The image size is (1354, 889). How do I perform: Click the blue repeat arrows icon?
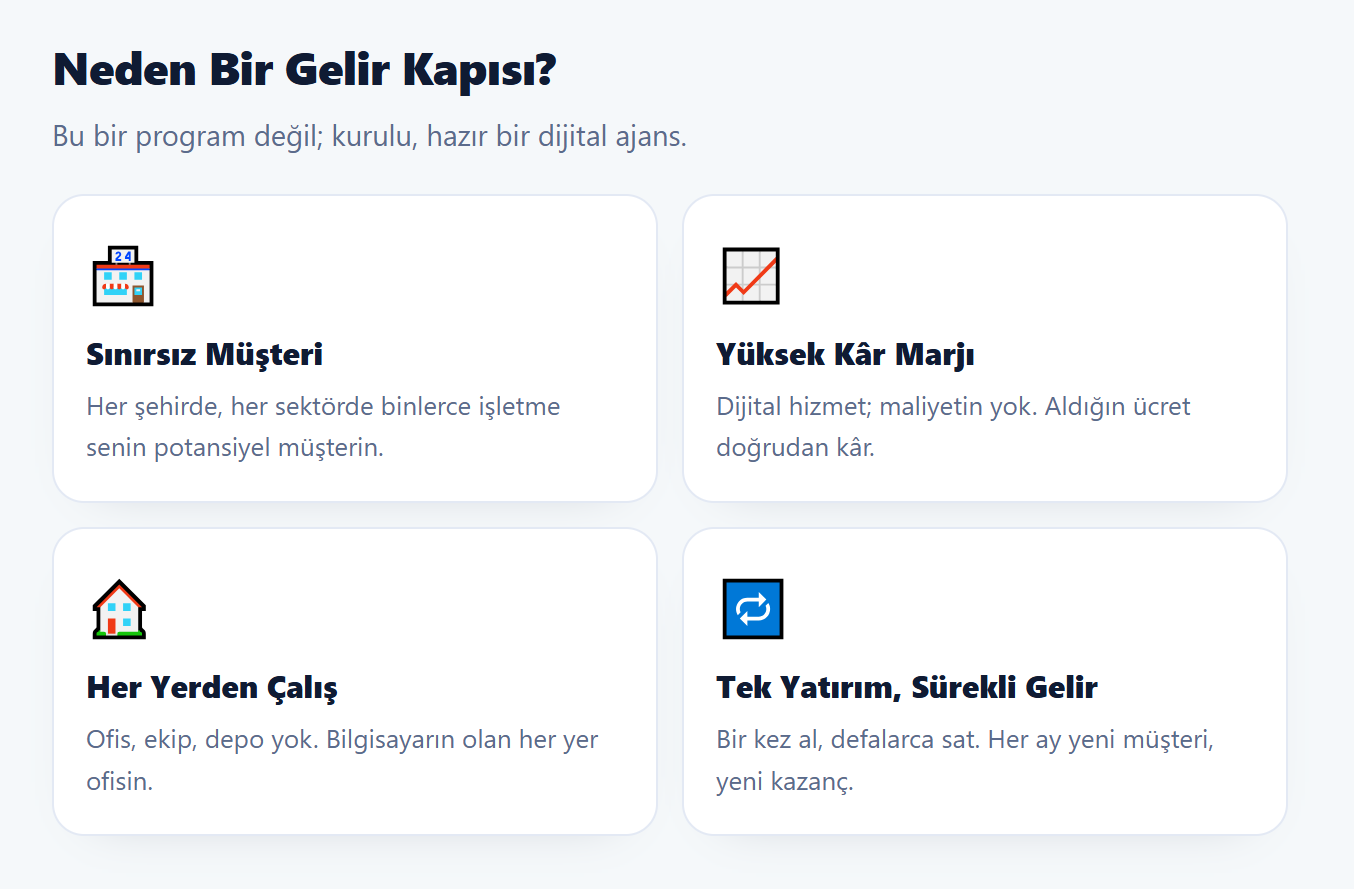point(752,609)
